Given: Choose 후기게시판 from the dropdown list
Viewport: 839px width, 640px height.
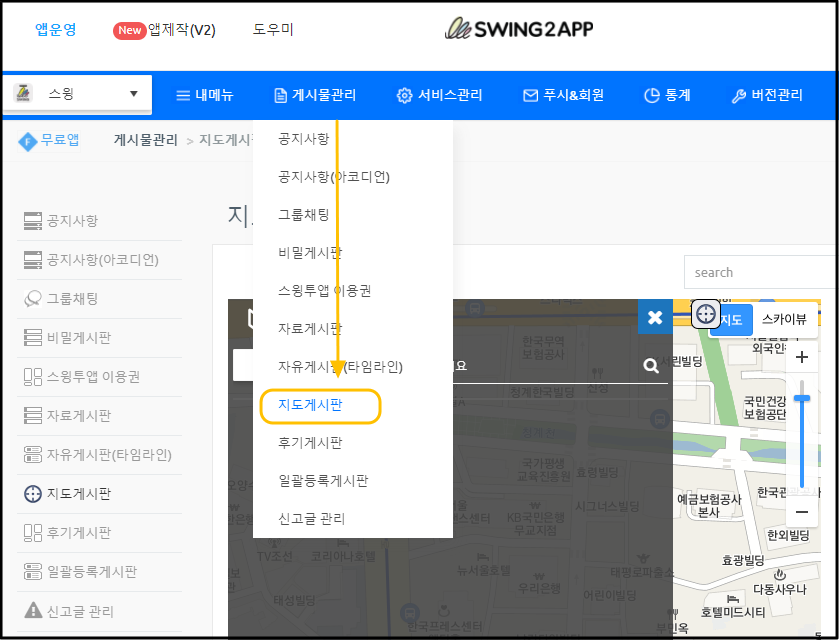Looking at the screenshot, I should 310,443.
